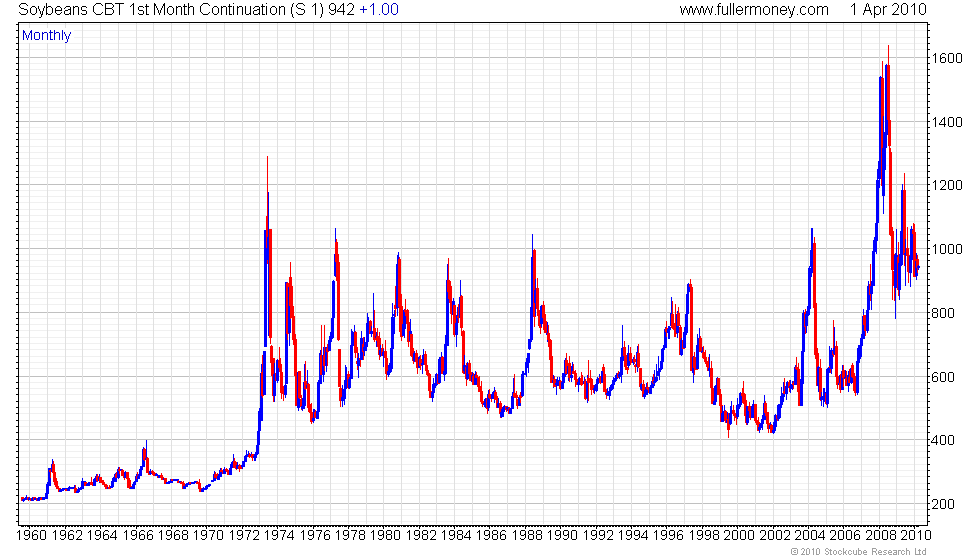Click the 800 price axis label
The image size is (980, 560).
tap(943, 313)
